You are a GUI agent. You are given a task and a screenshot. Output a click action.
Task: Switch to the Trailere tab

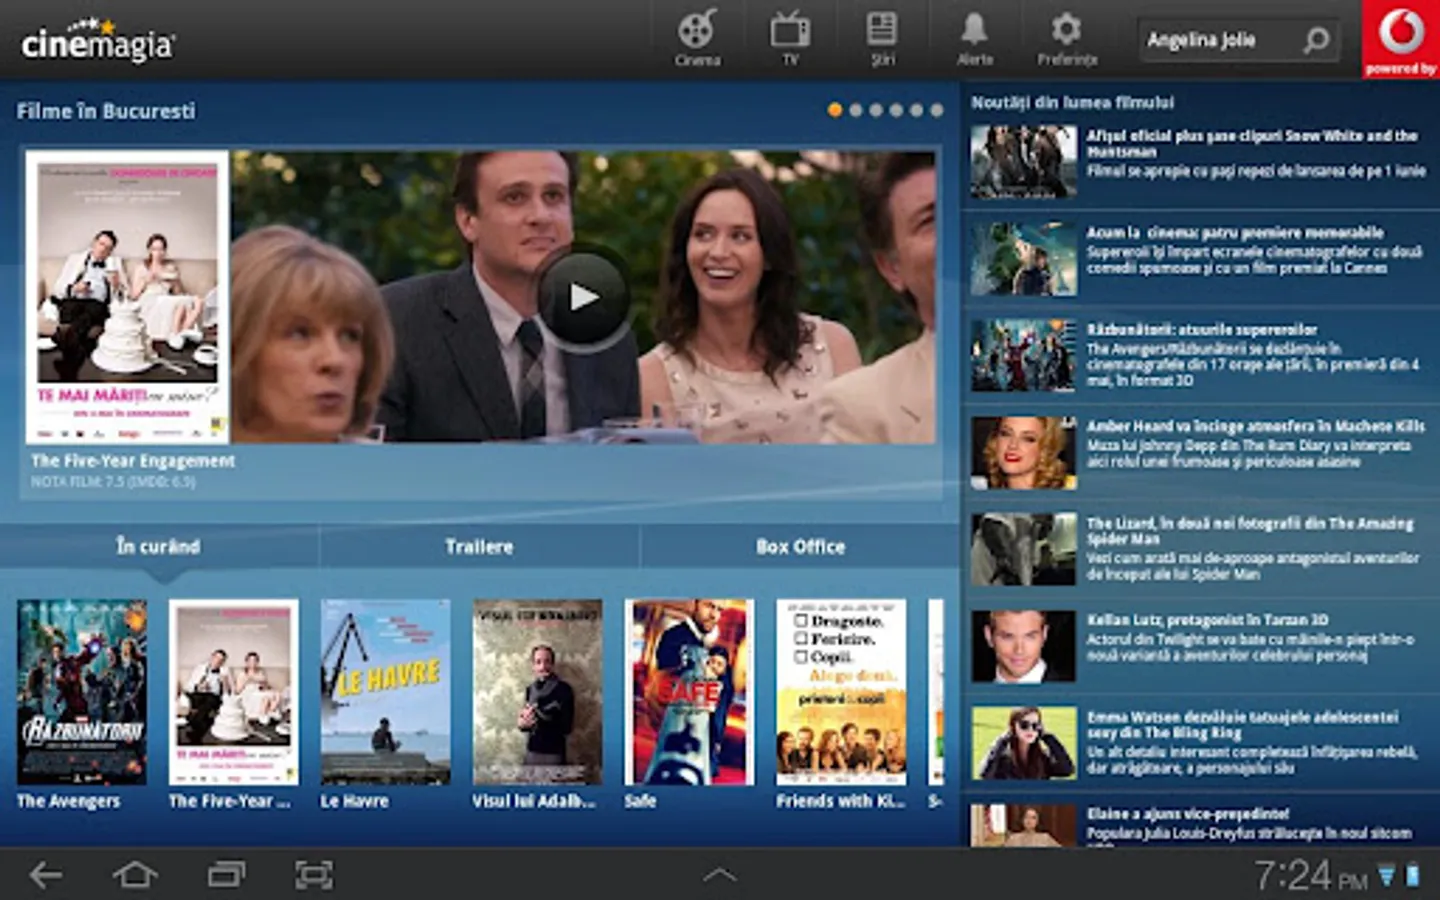click(x=479, y=547)
